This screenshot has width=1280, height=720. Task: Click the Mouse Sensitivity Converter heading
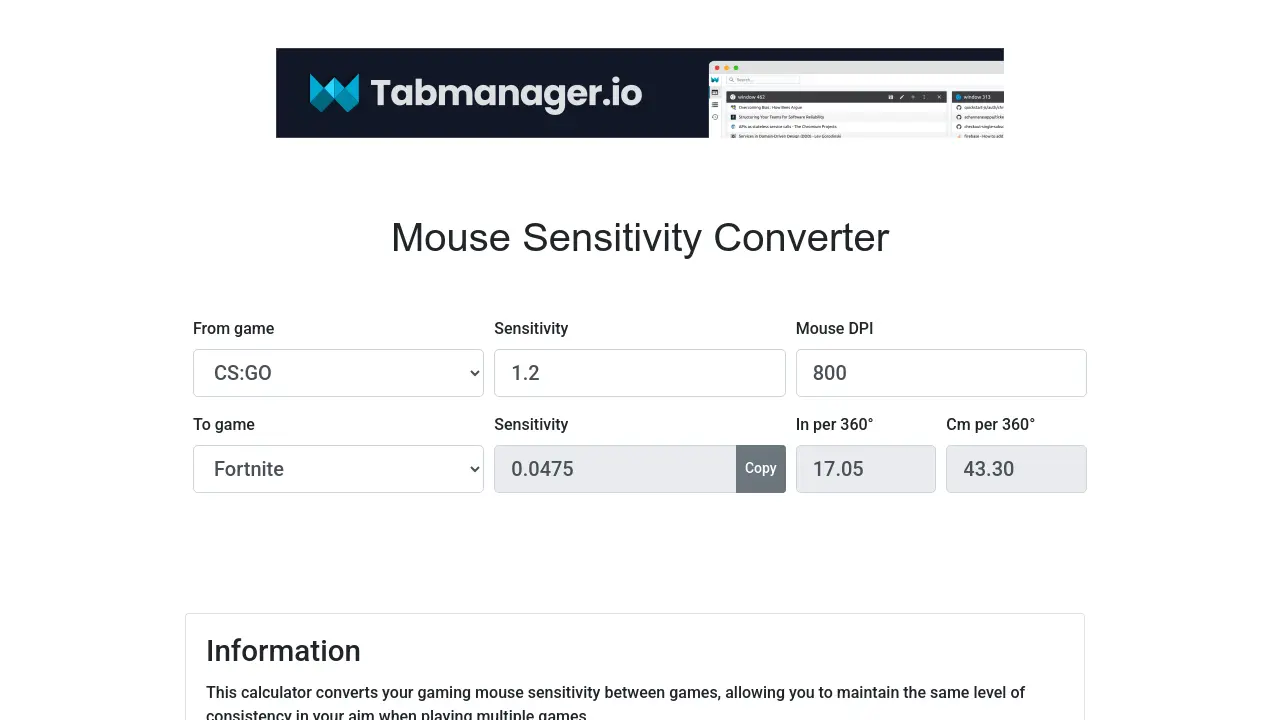click(x=640, y=238)
